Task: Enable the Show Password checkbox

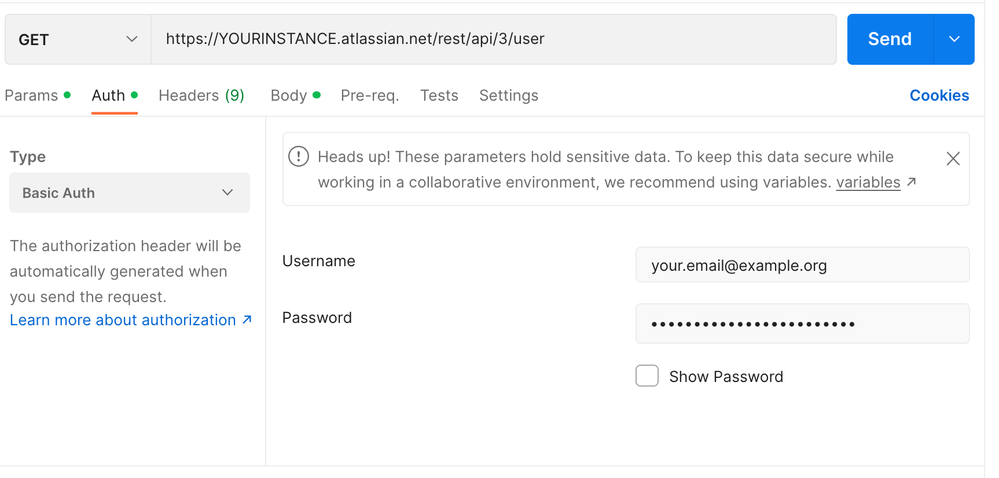Action: point(647,376)
